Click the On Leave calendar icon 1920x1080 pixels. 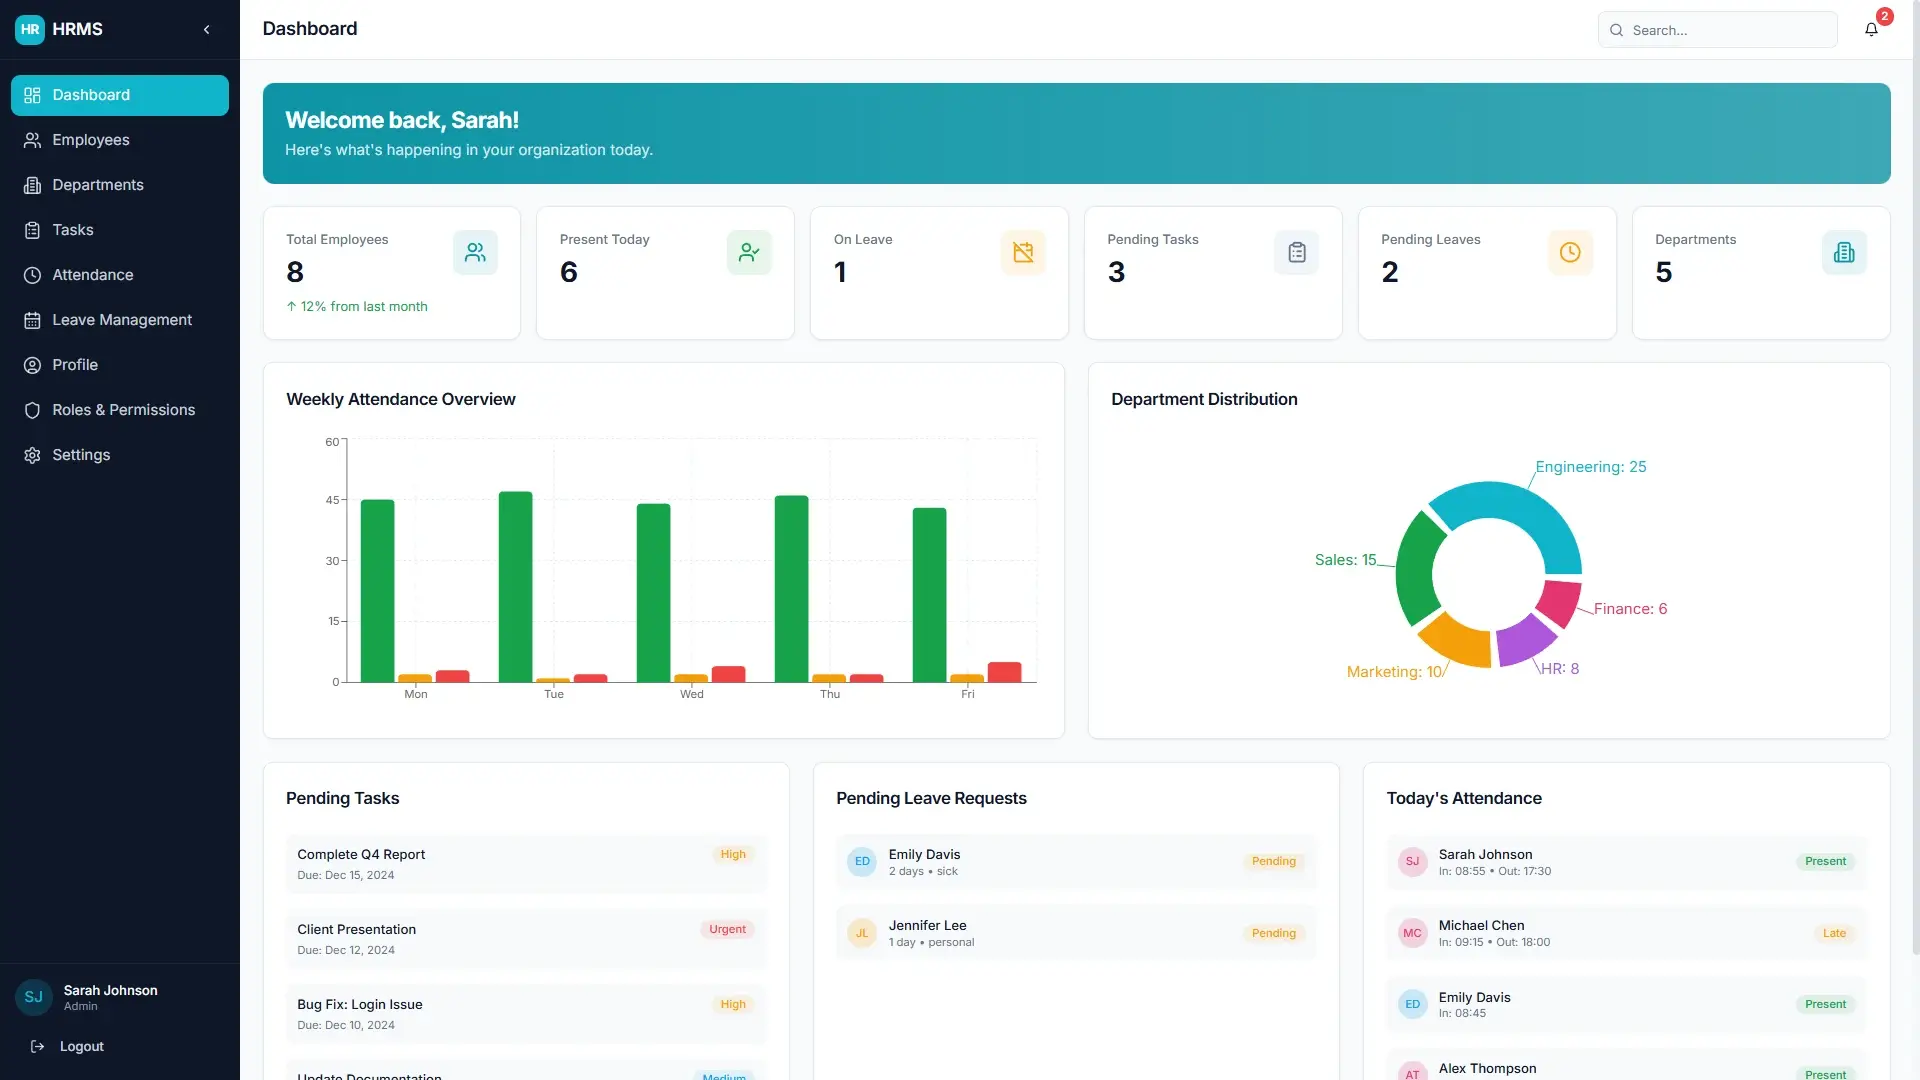[x=1023, y=253]
